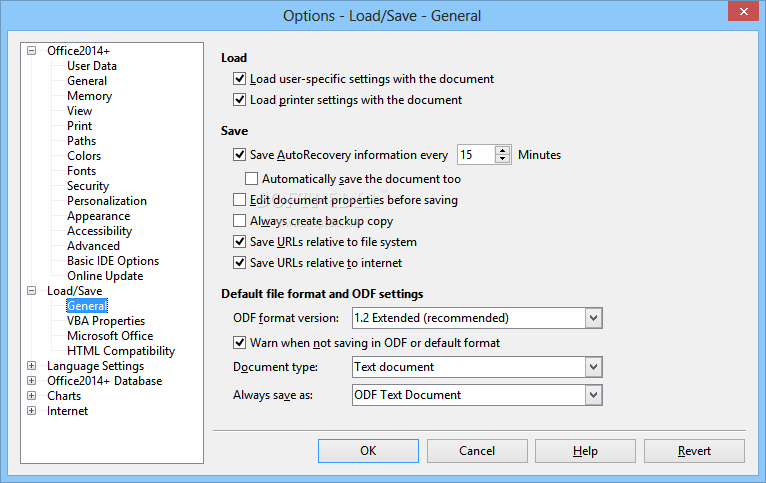Select Basic IDE Options entry
The width and height of the screenshot is (766, 483).
tap(113, 261)
